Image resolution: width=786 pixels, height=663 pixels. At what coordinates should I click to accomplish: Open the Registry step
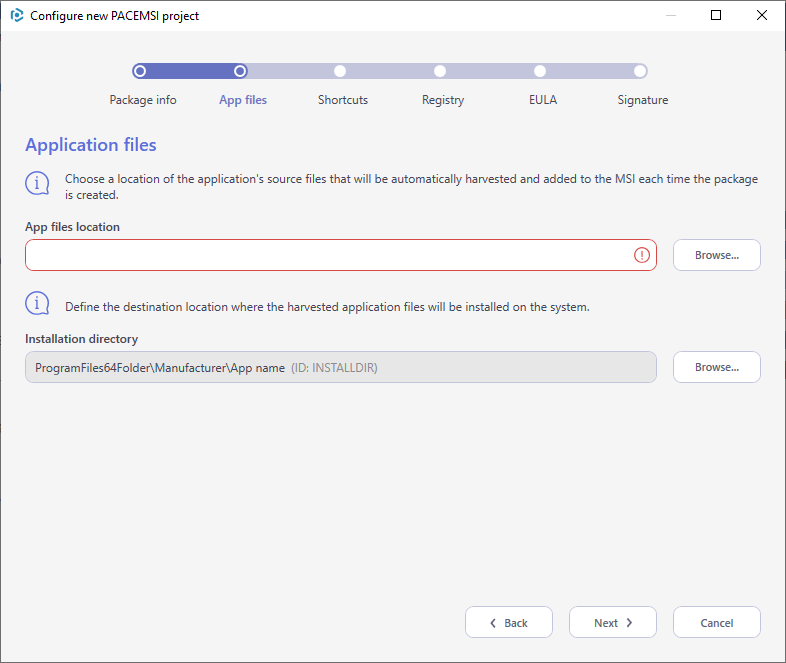point(443,100)
